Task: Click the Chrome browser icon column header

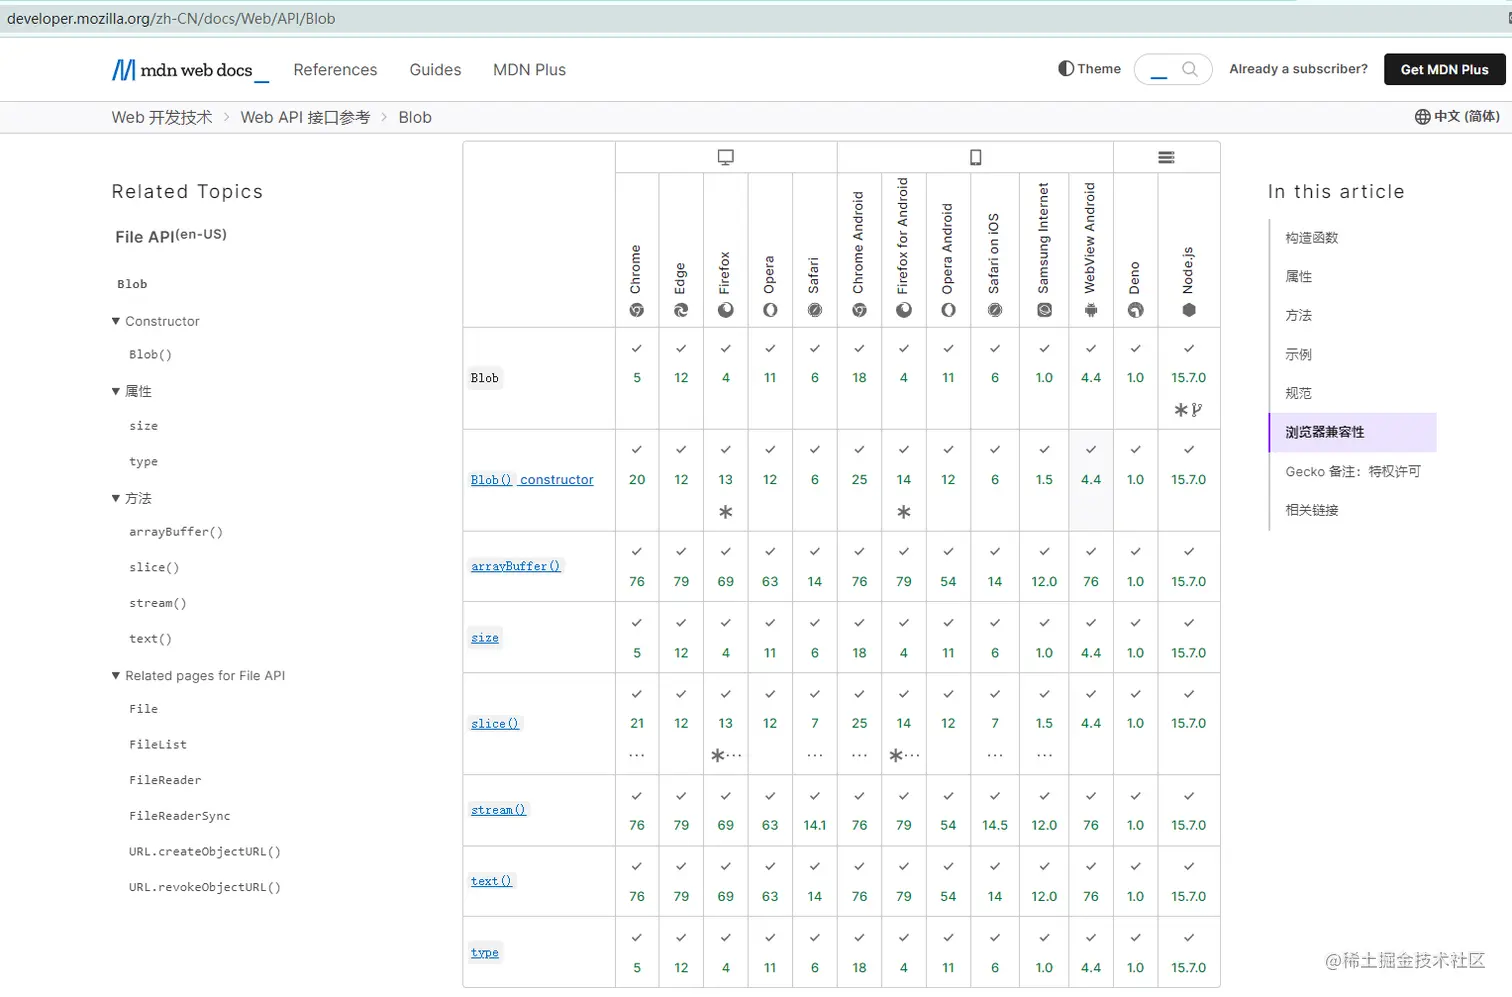Action: coord(637,310)
